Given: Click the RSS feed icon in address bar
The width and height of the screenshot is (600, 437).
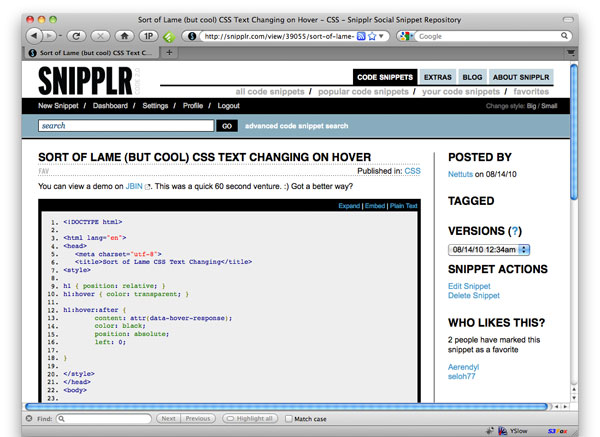Looking at the screenshot, I should (361, 36).
